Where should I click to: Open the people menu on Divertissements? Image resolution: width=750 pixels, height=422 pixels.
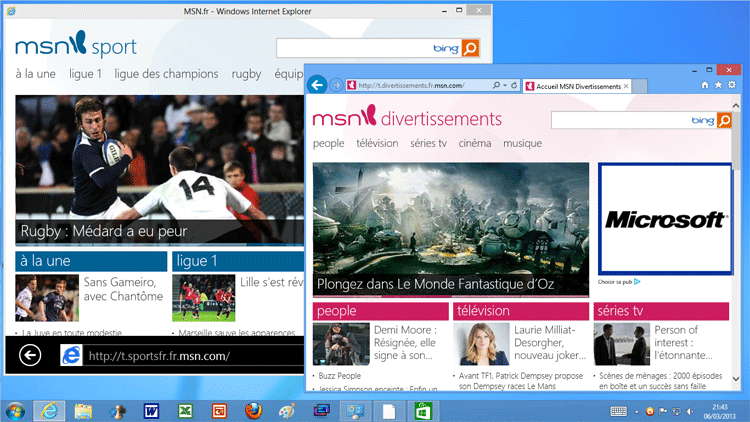(x=329, y=143)
